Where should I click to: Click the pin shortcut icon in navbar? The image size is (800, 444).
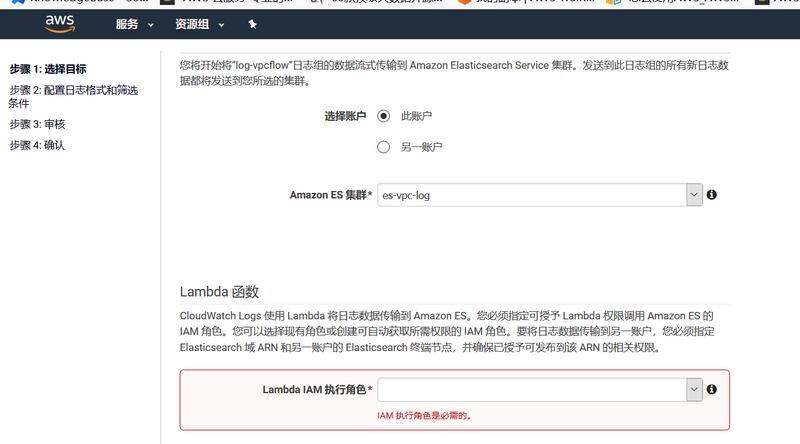click(x=252, y=24)
